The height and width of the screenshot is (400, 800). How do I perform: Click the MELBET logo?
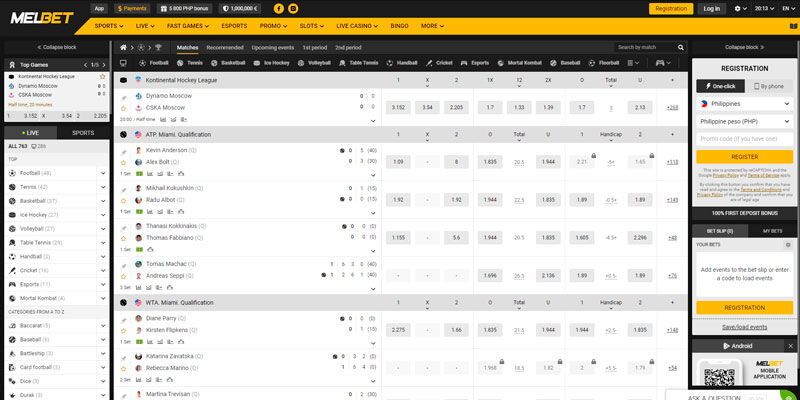(42, 18)
